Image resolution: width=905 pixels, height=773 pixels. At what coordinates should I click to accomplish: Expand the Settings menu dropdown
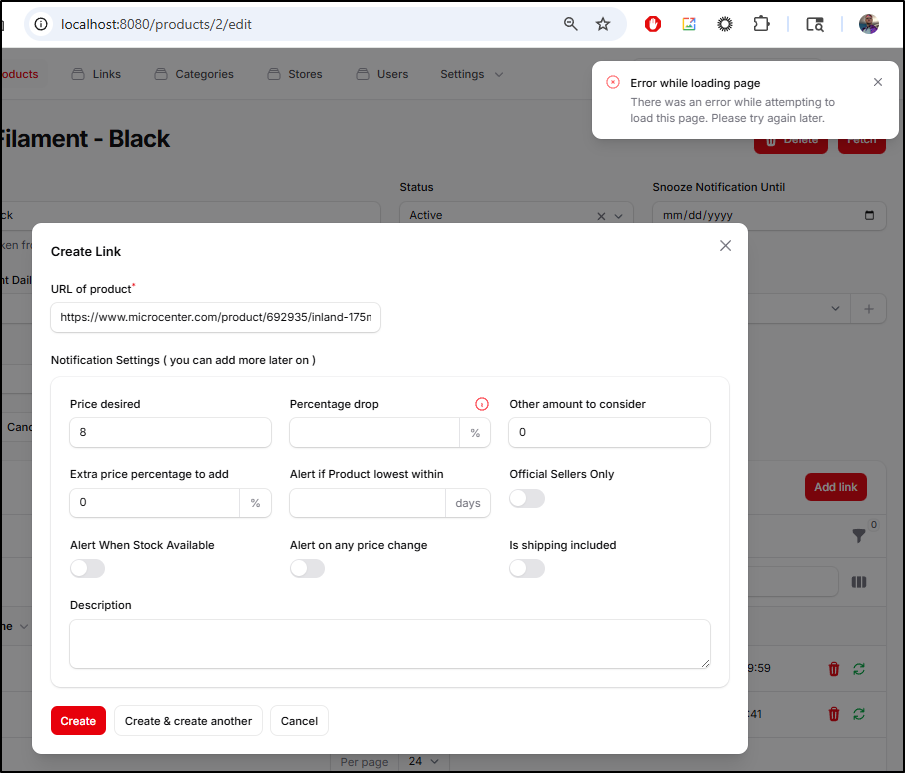[x=471, y=74]
